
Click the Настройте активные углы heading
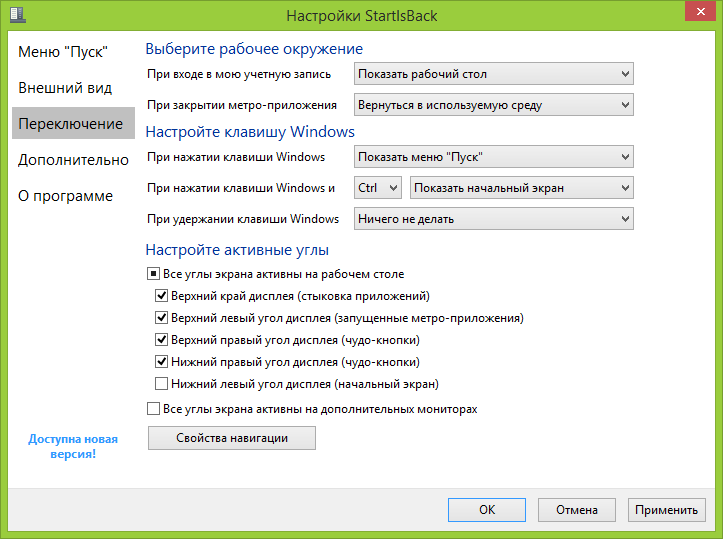click(237, 249)
